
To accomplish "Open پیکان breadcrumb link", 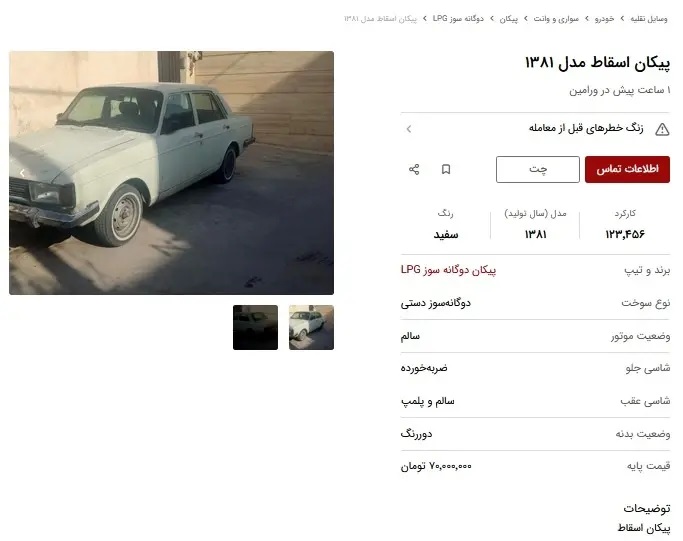I will 509,19.
